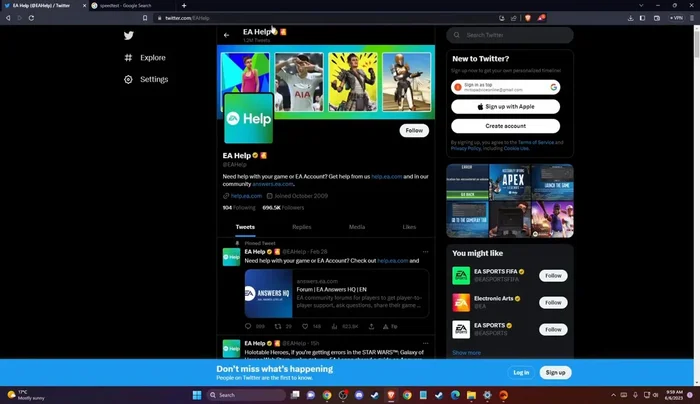Like the pinned tweet
The image size is (700, 404).
[x=305, y=326]
